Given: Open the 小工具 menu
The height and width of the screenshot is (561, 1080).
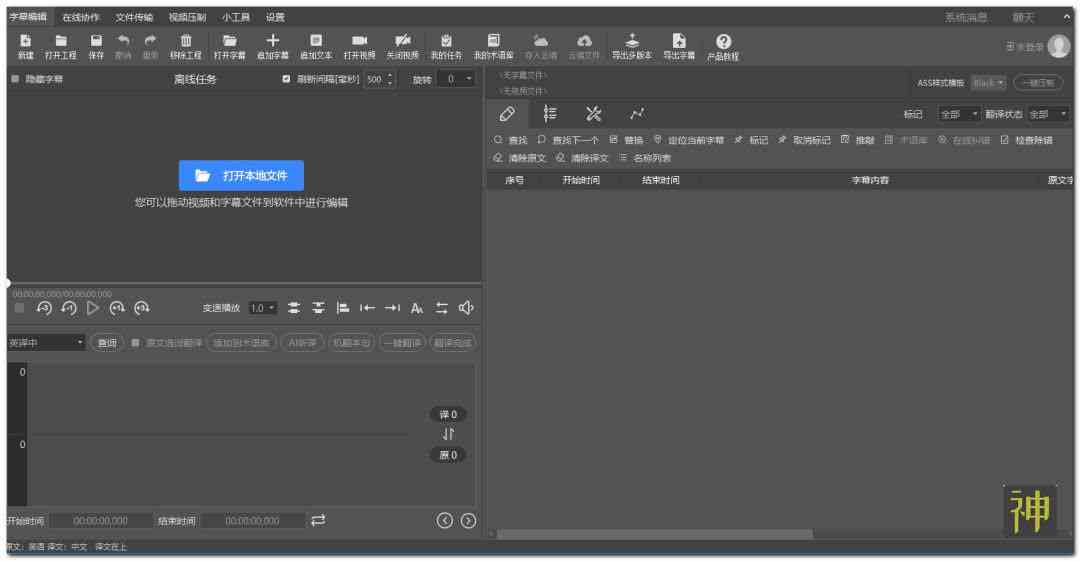Looking at the screenshot, I should (x=236, y=17).
